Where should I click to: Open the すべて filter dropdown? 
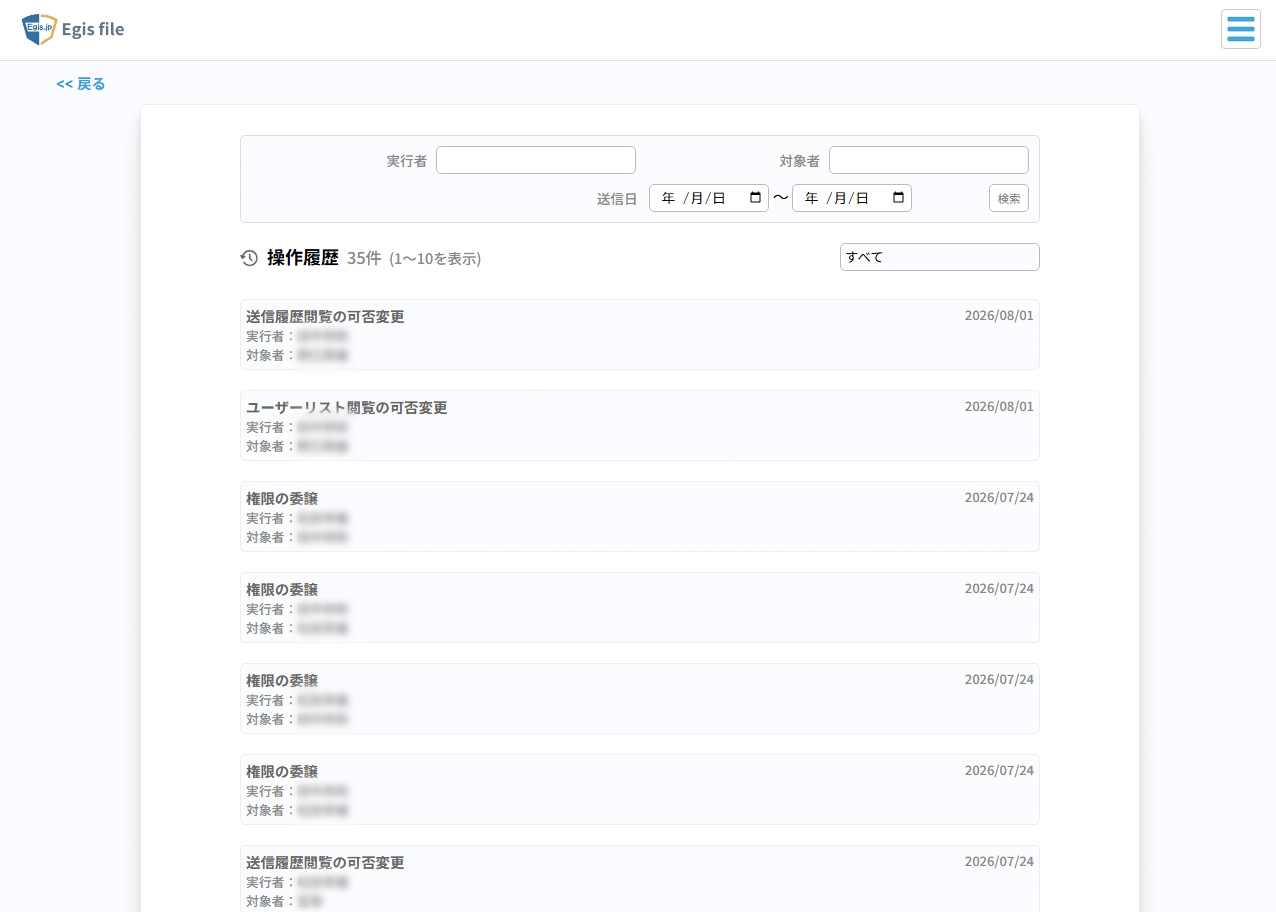pos(940,257)
